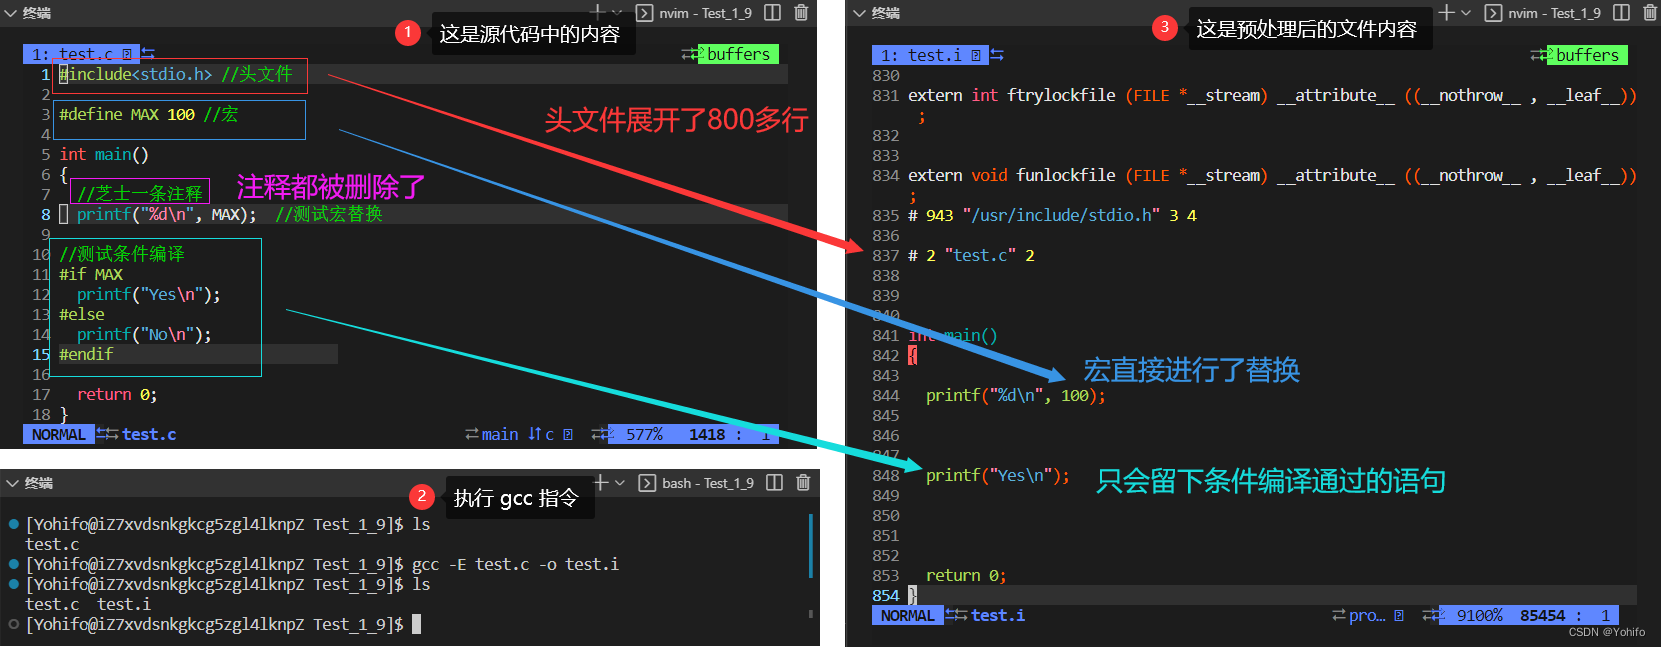Click the scrollbar of the bash terminal
1661x647 pixels.
tap(810, 546)
